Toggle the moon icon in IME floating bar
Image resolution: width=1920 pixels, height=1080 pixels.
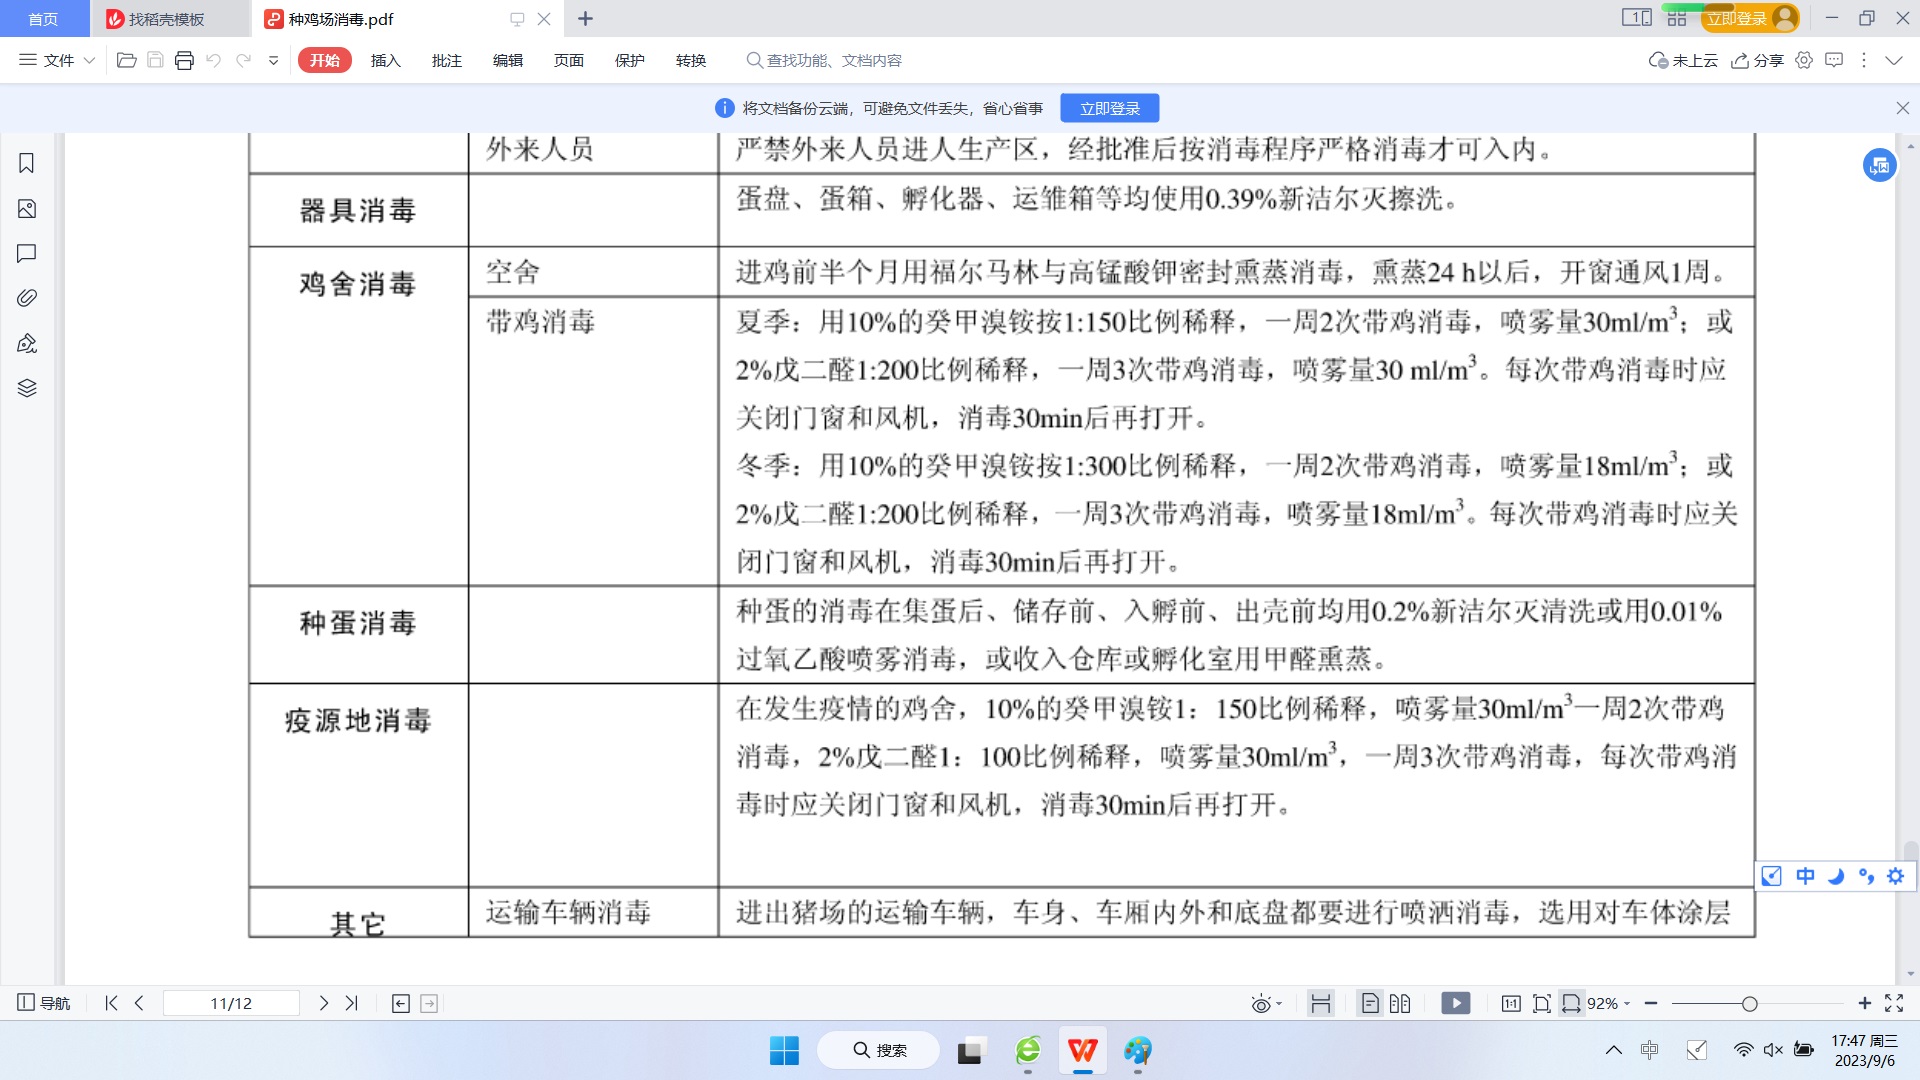coord(1835,876)
